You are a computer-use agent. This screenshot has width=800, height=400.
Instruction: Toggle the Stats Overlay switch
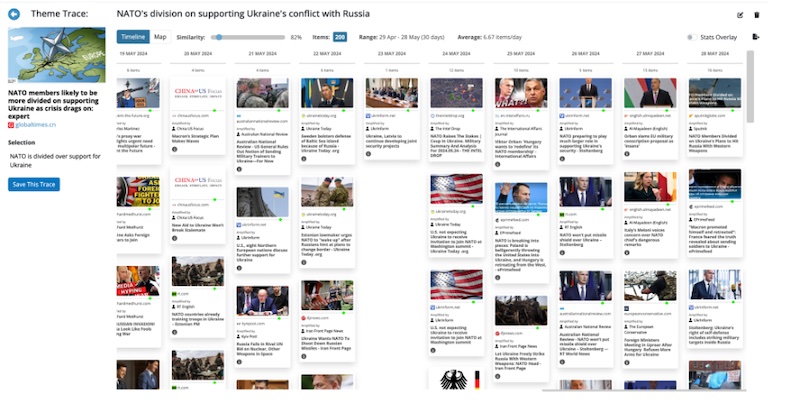click(x=692, y=37)
